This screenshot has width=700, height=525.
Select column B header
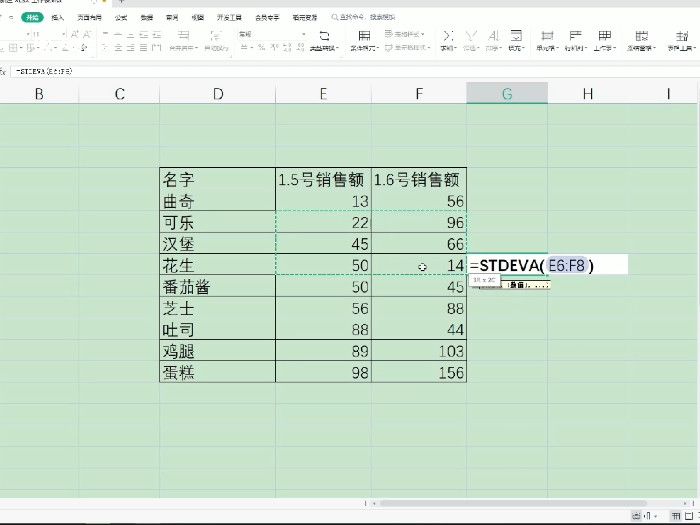pyautogui.click(x=39, y=94)
